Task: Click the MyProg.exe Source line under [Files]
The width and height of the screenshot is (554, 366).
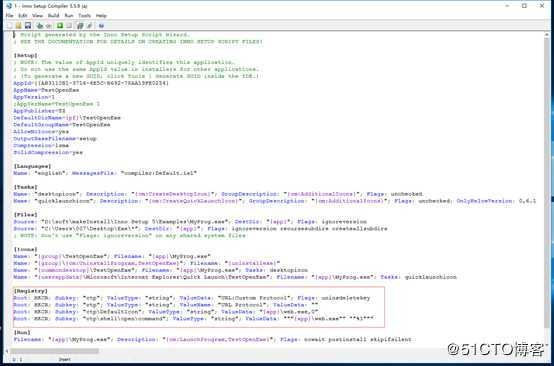Action: click(190, 222)
